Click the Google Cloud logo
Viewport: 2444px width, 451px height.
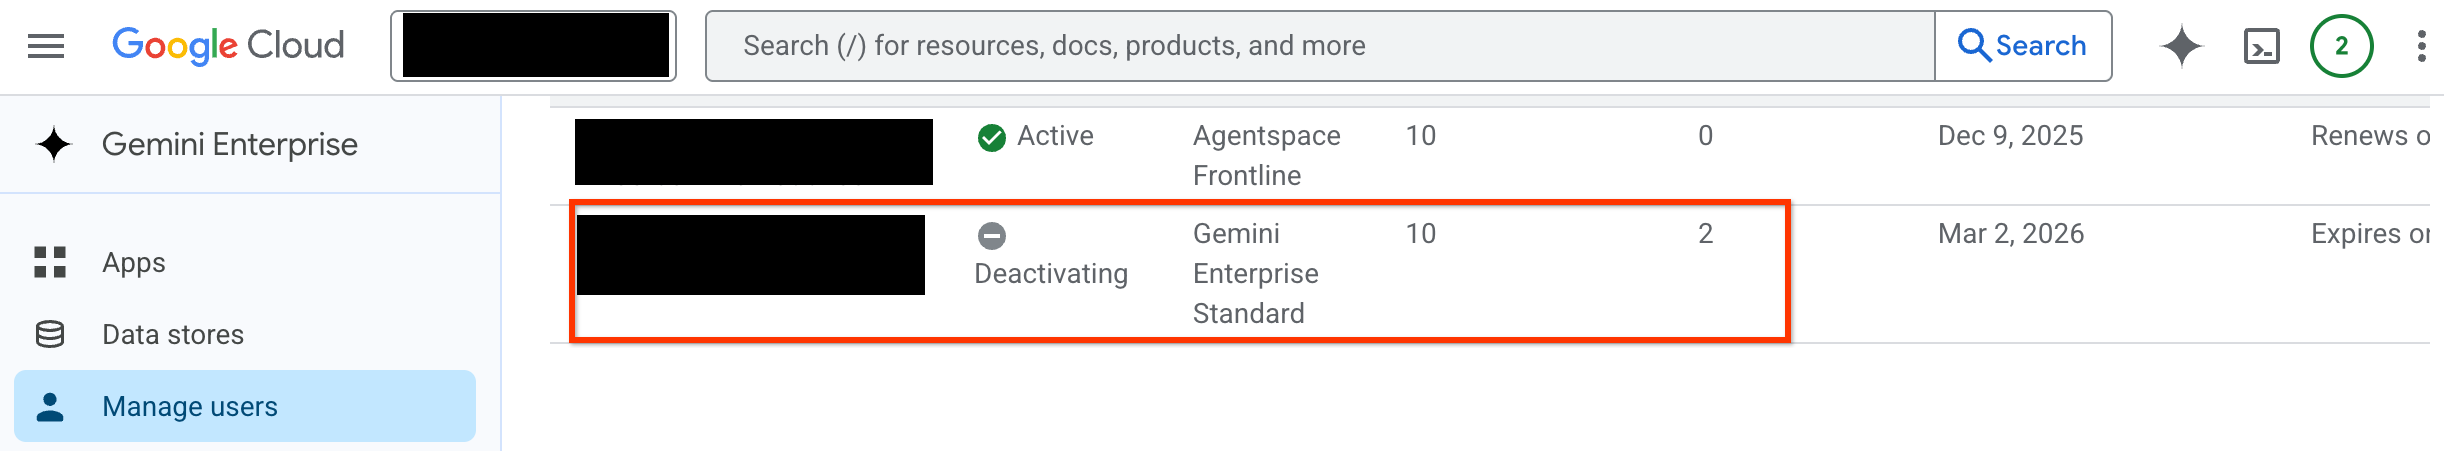tap(228, 46)
